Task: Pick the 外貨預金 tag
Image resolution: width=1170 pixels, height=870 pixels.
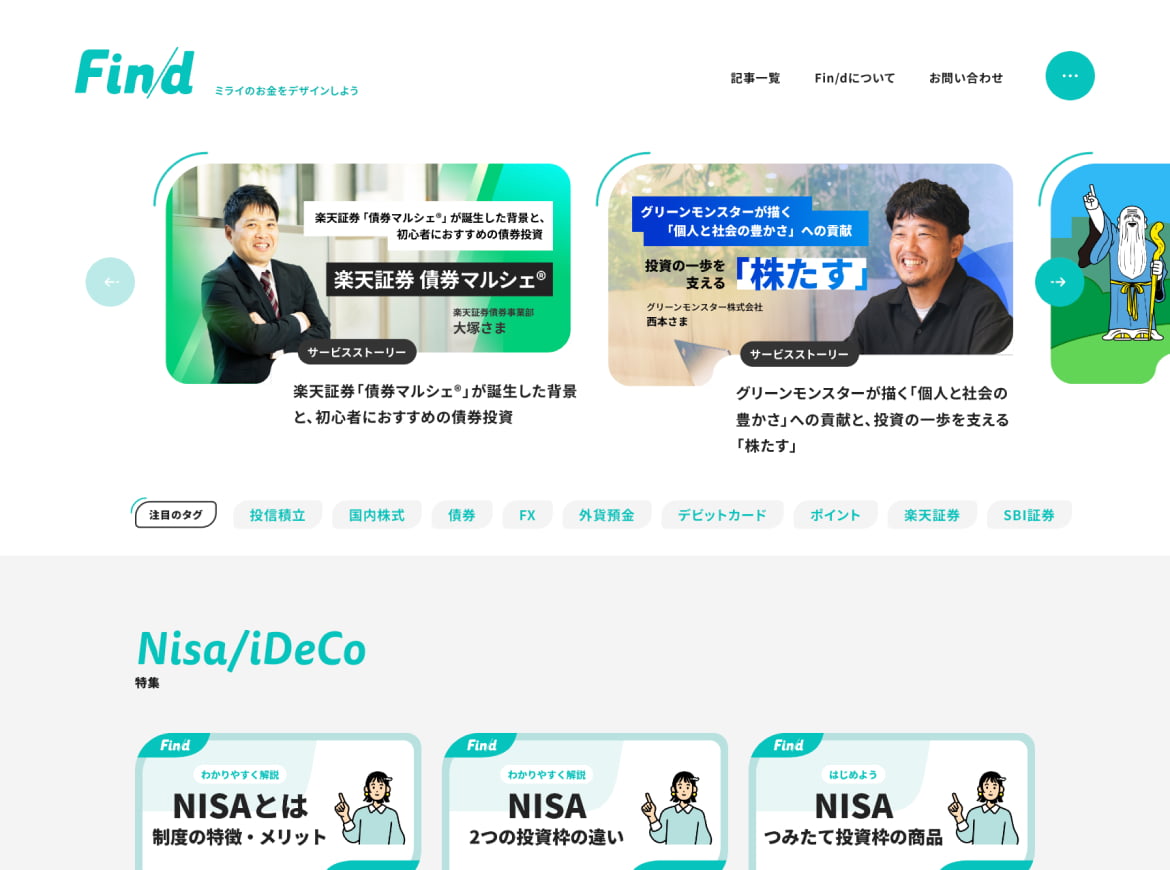Action: coord(606,515)
